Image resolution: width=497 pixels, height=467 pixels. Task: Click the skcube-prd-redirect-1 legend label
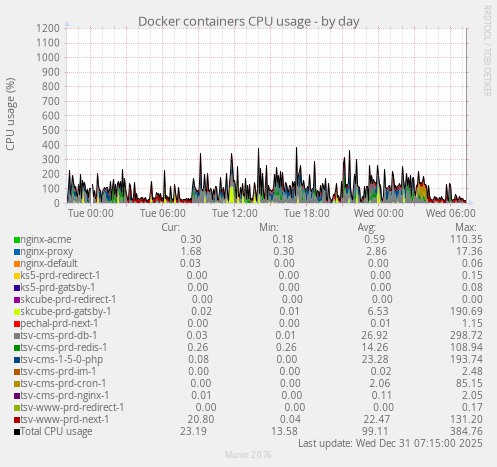(x=68, y=299)
